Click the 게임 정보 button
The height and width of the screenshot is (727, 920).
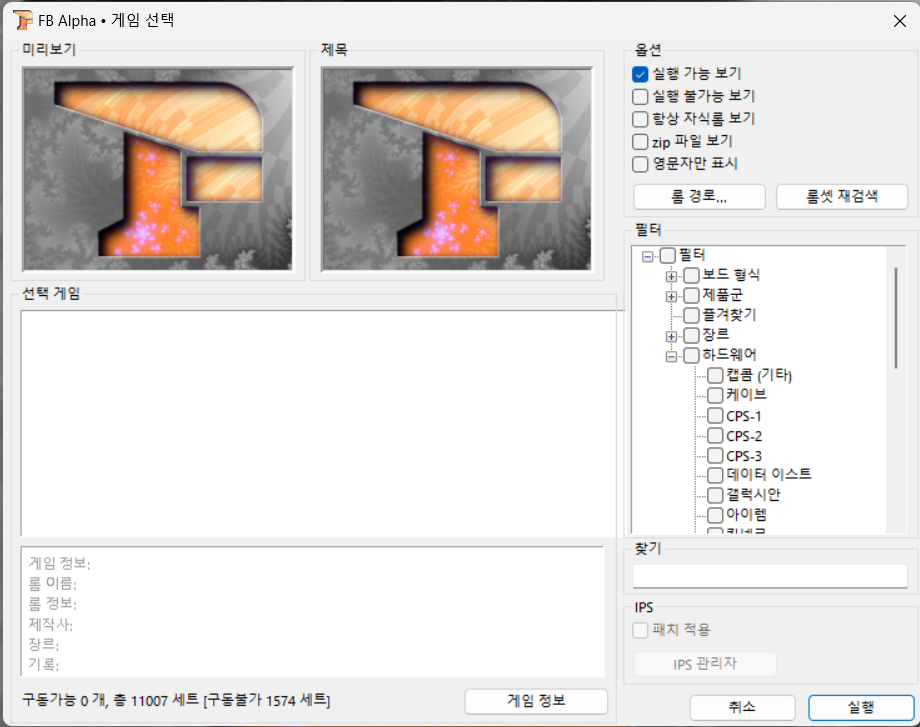[x=536, y=701]
